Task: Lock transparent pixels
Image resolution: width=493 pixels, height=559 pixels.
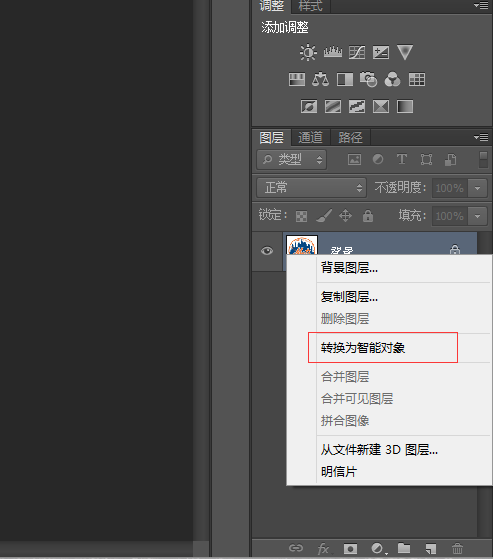Action: pyautogui.click(x=301, y=216)
